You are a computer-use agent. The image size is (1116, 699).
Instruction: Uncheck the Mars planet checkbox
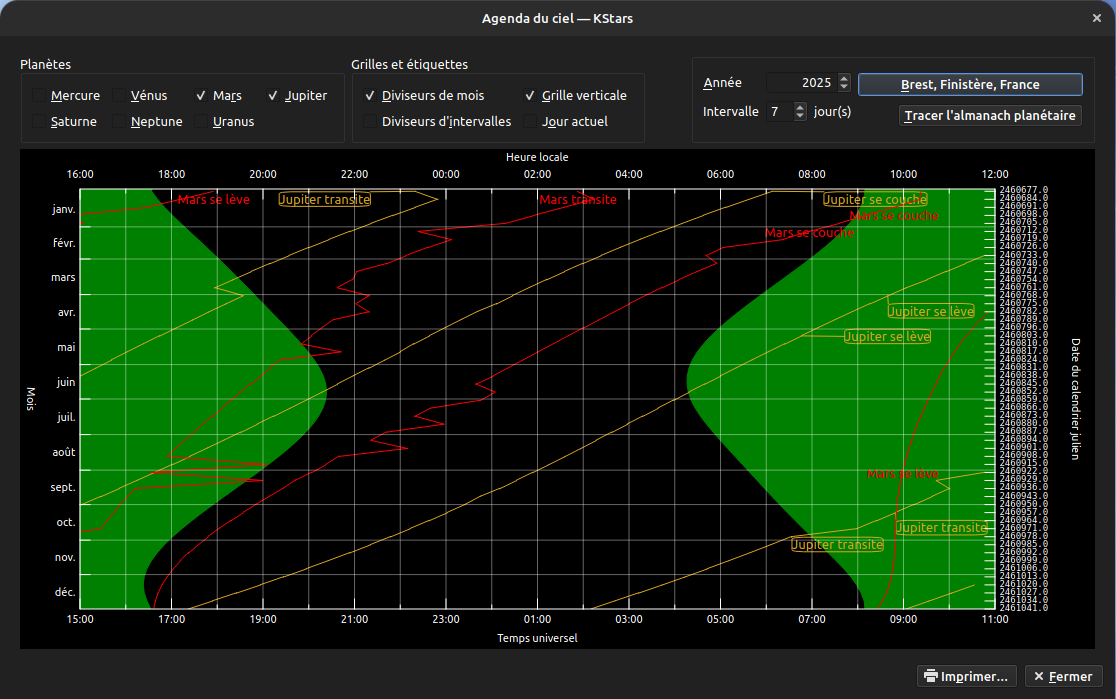click(202, 96)
